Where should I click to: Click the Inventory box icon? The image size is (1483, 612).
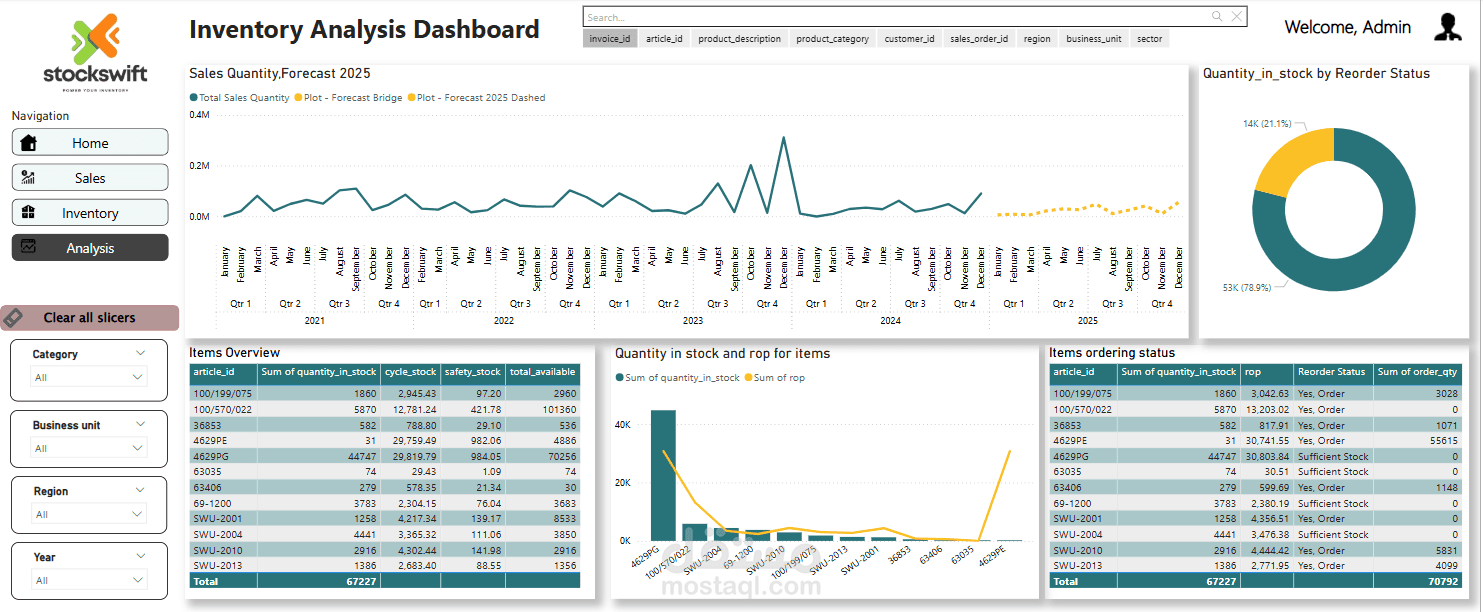coord(28,212)
